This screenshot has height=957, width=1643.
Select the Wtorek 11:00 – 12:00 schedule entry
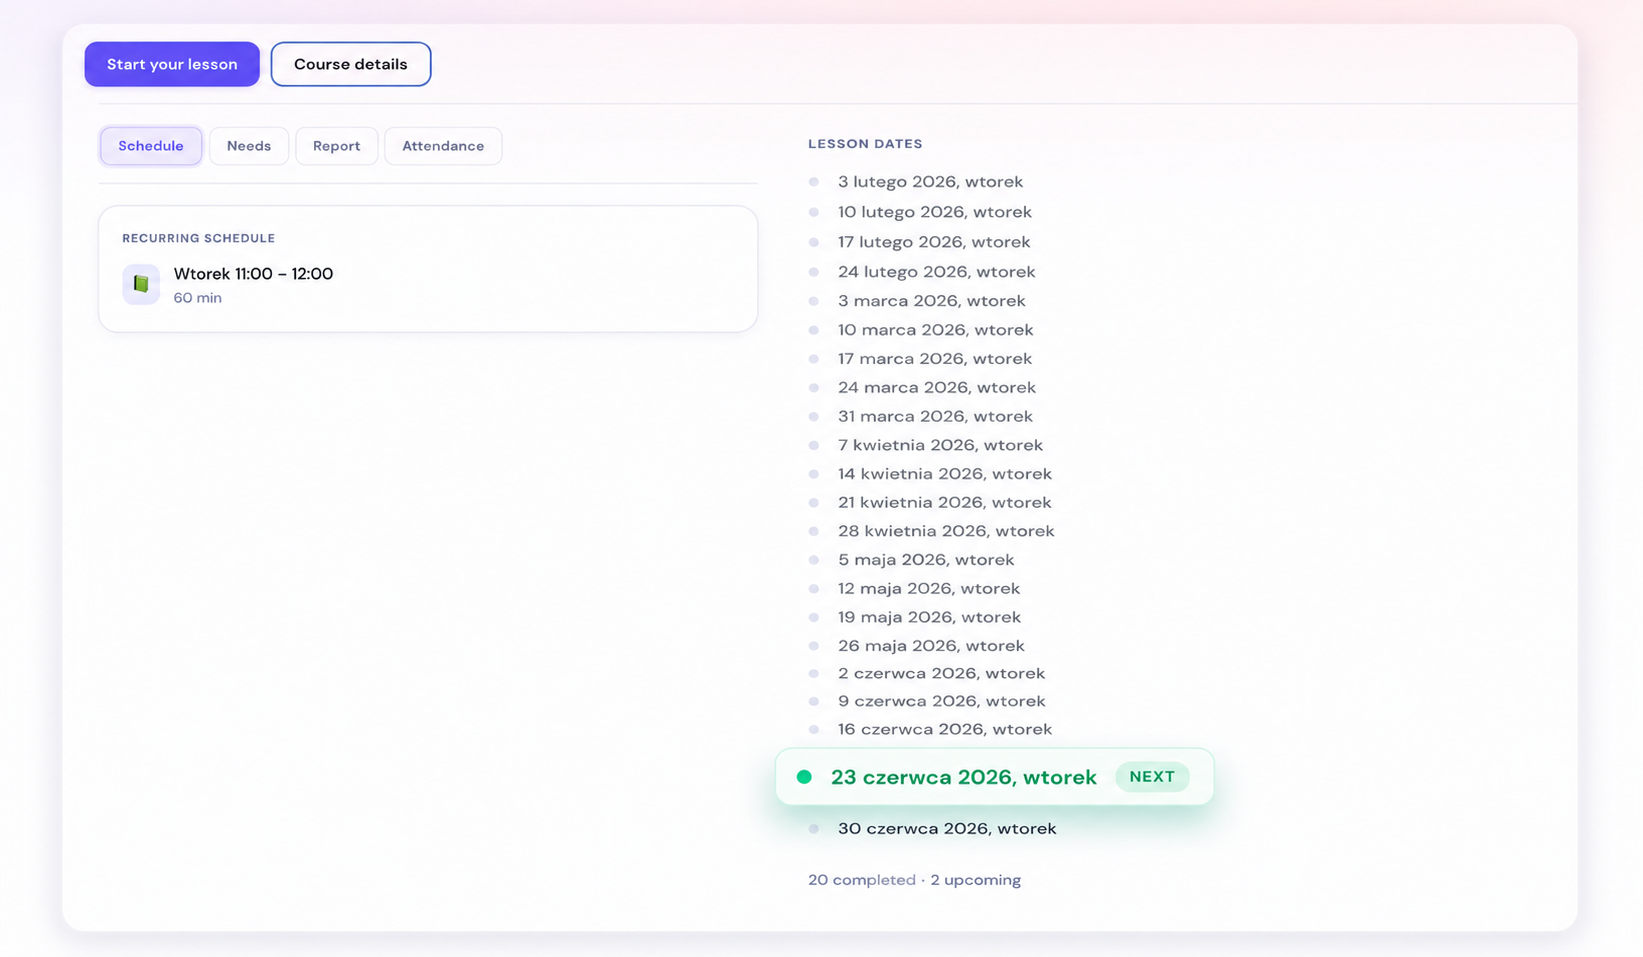tap(253, 274)
